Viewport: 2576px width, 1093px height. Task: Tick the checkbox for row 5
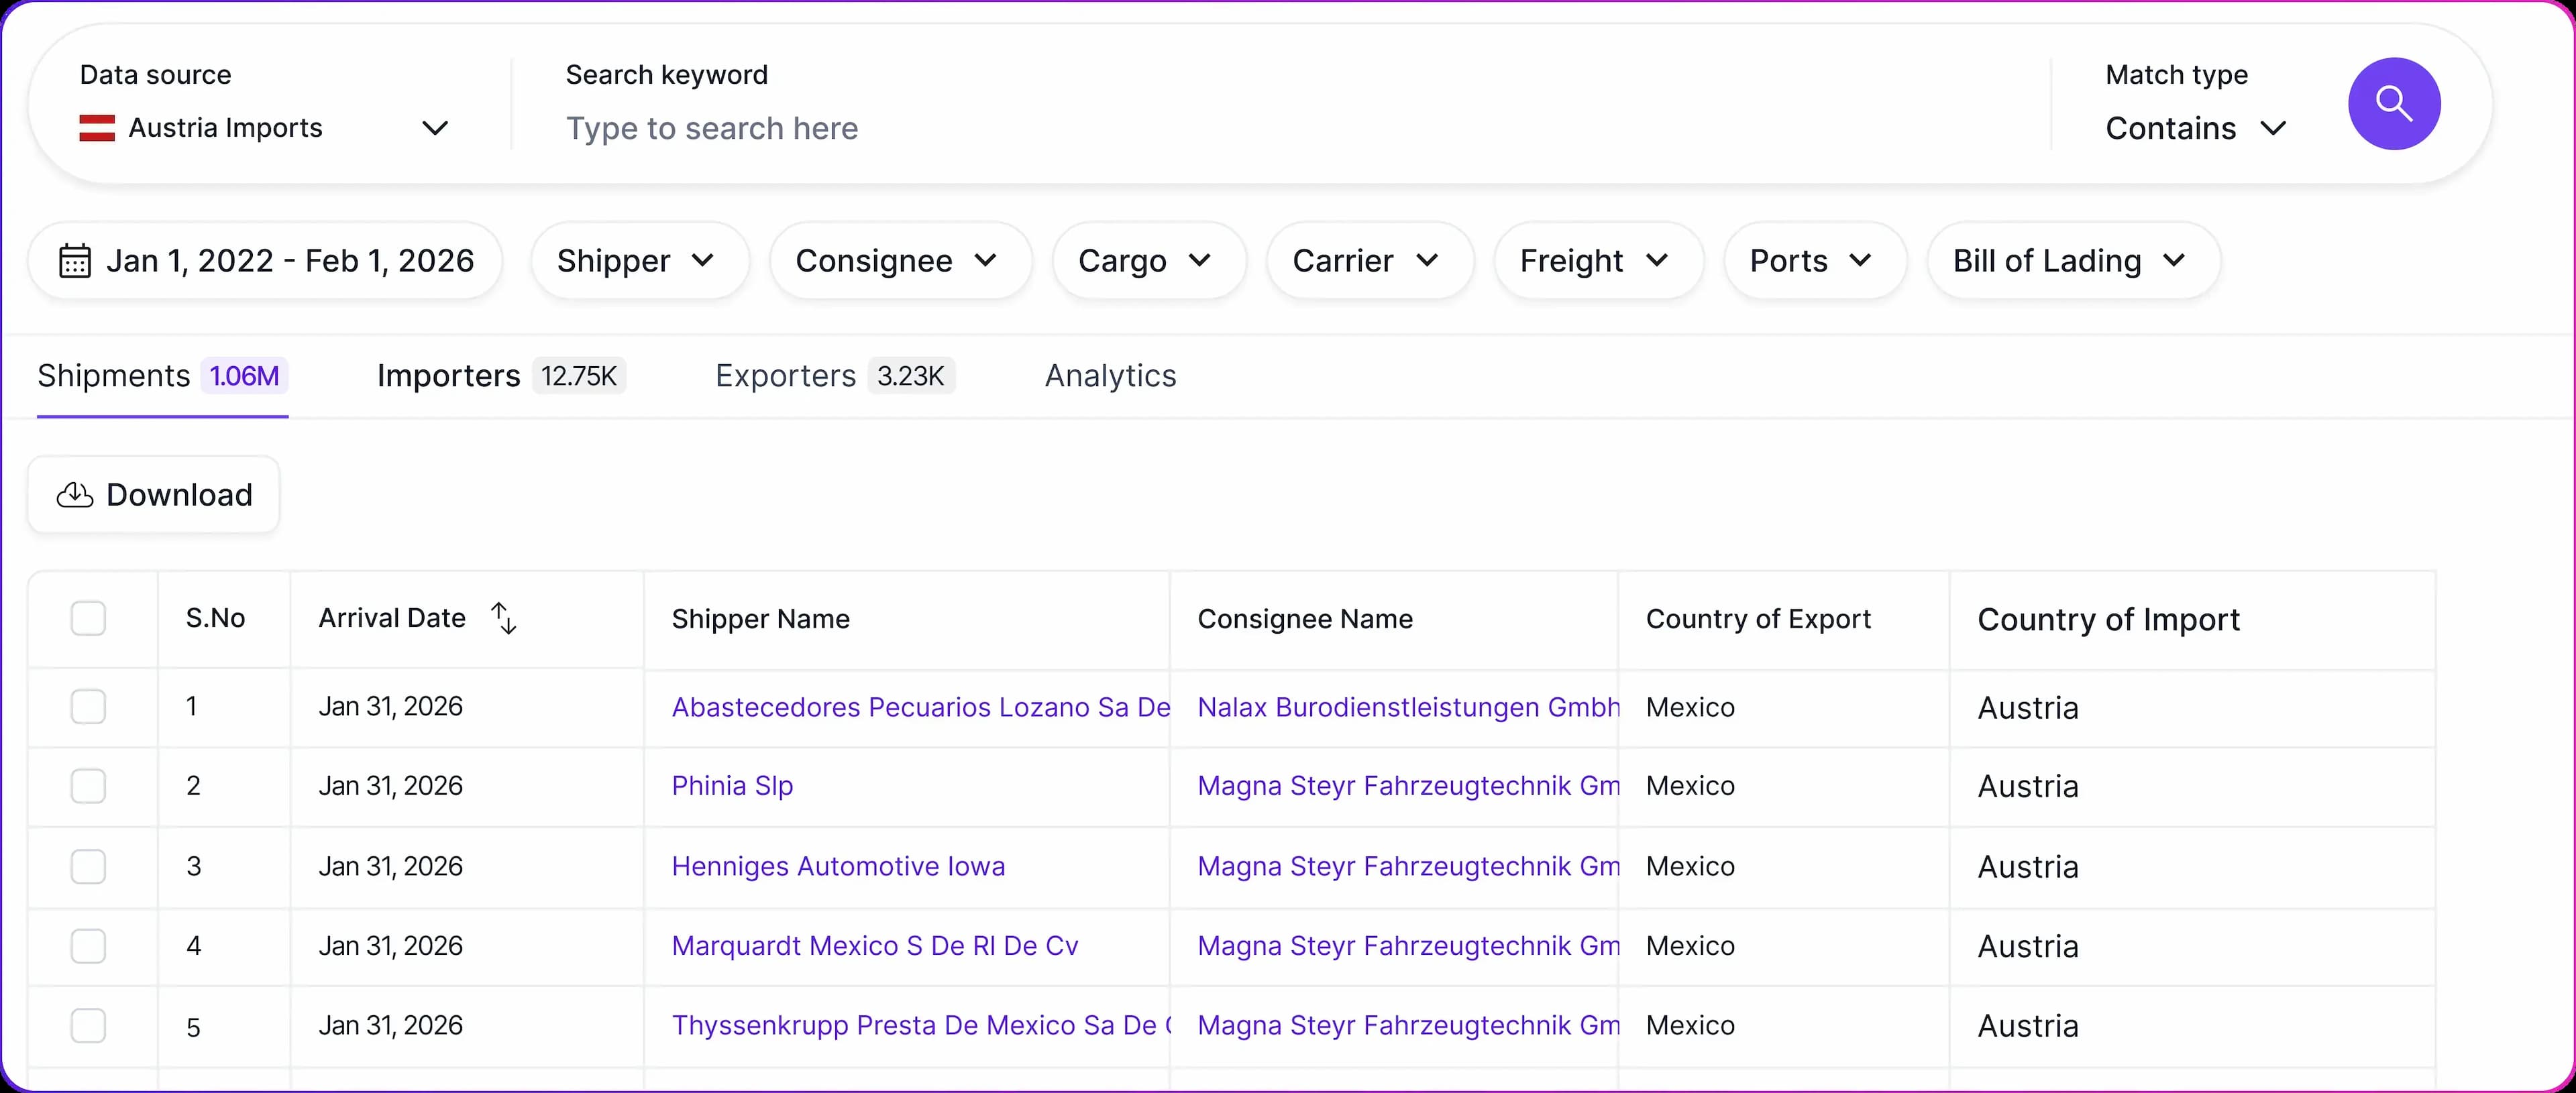pos(88,1025)
